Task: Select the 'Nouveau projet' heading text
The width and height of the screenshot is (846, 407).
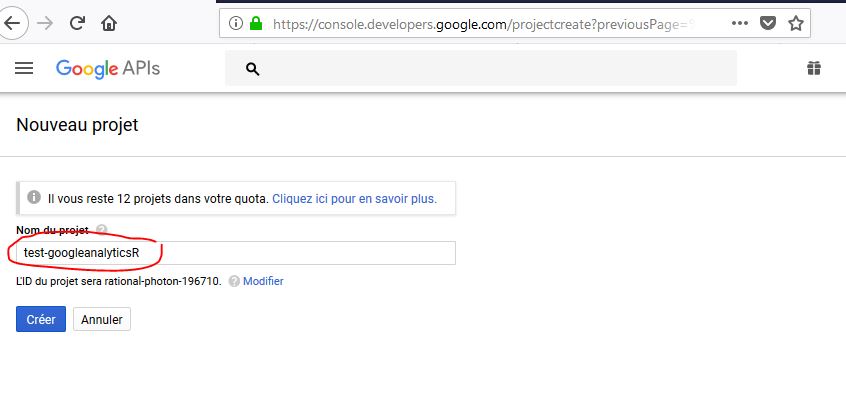Action: (x=77, y=125)
